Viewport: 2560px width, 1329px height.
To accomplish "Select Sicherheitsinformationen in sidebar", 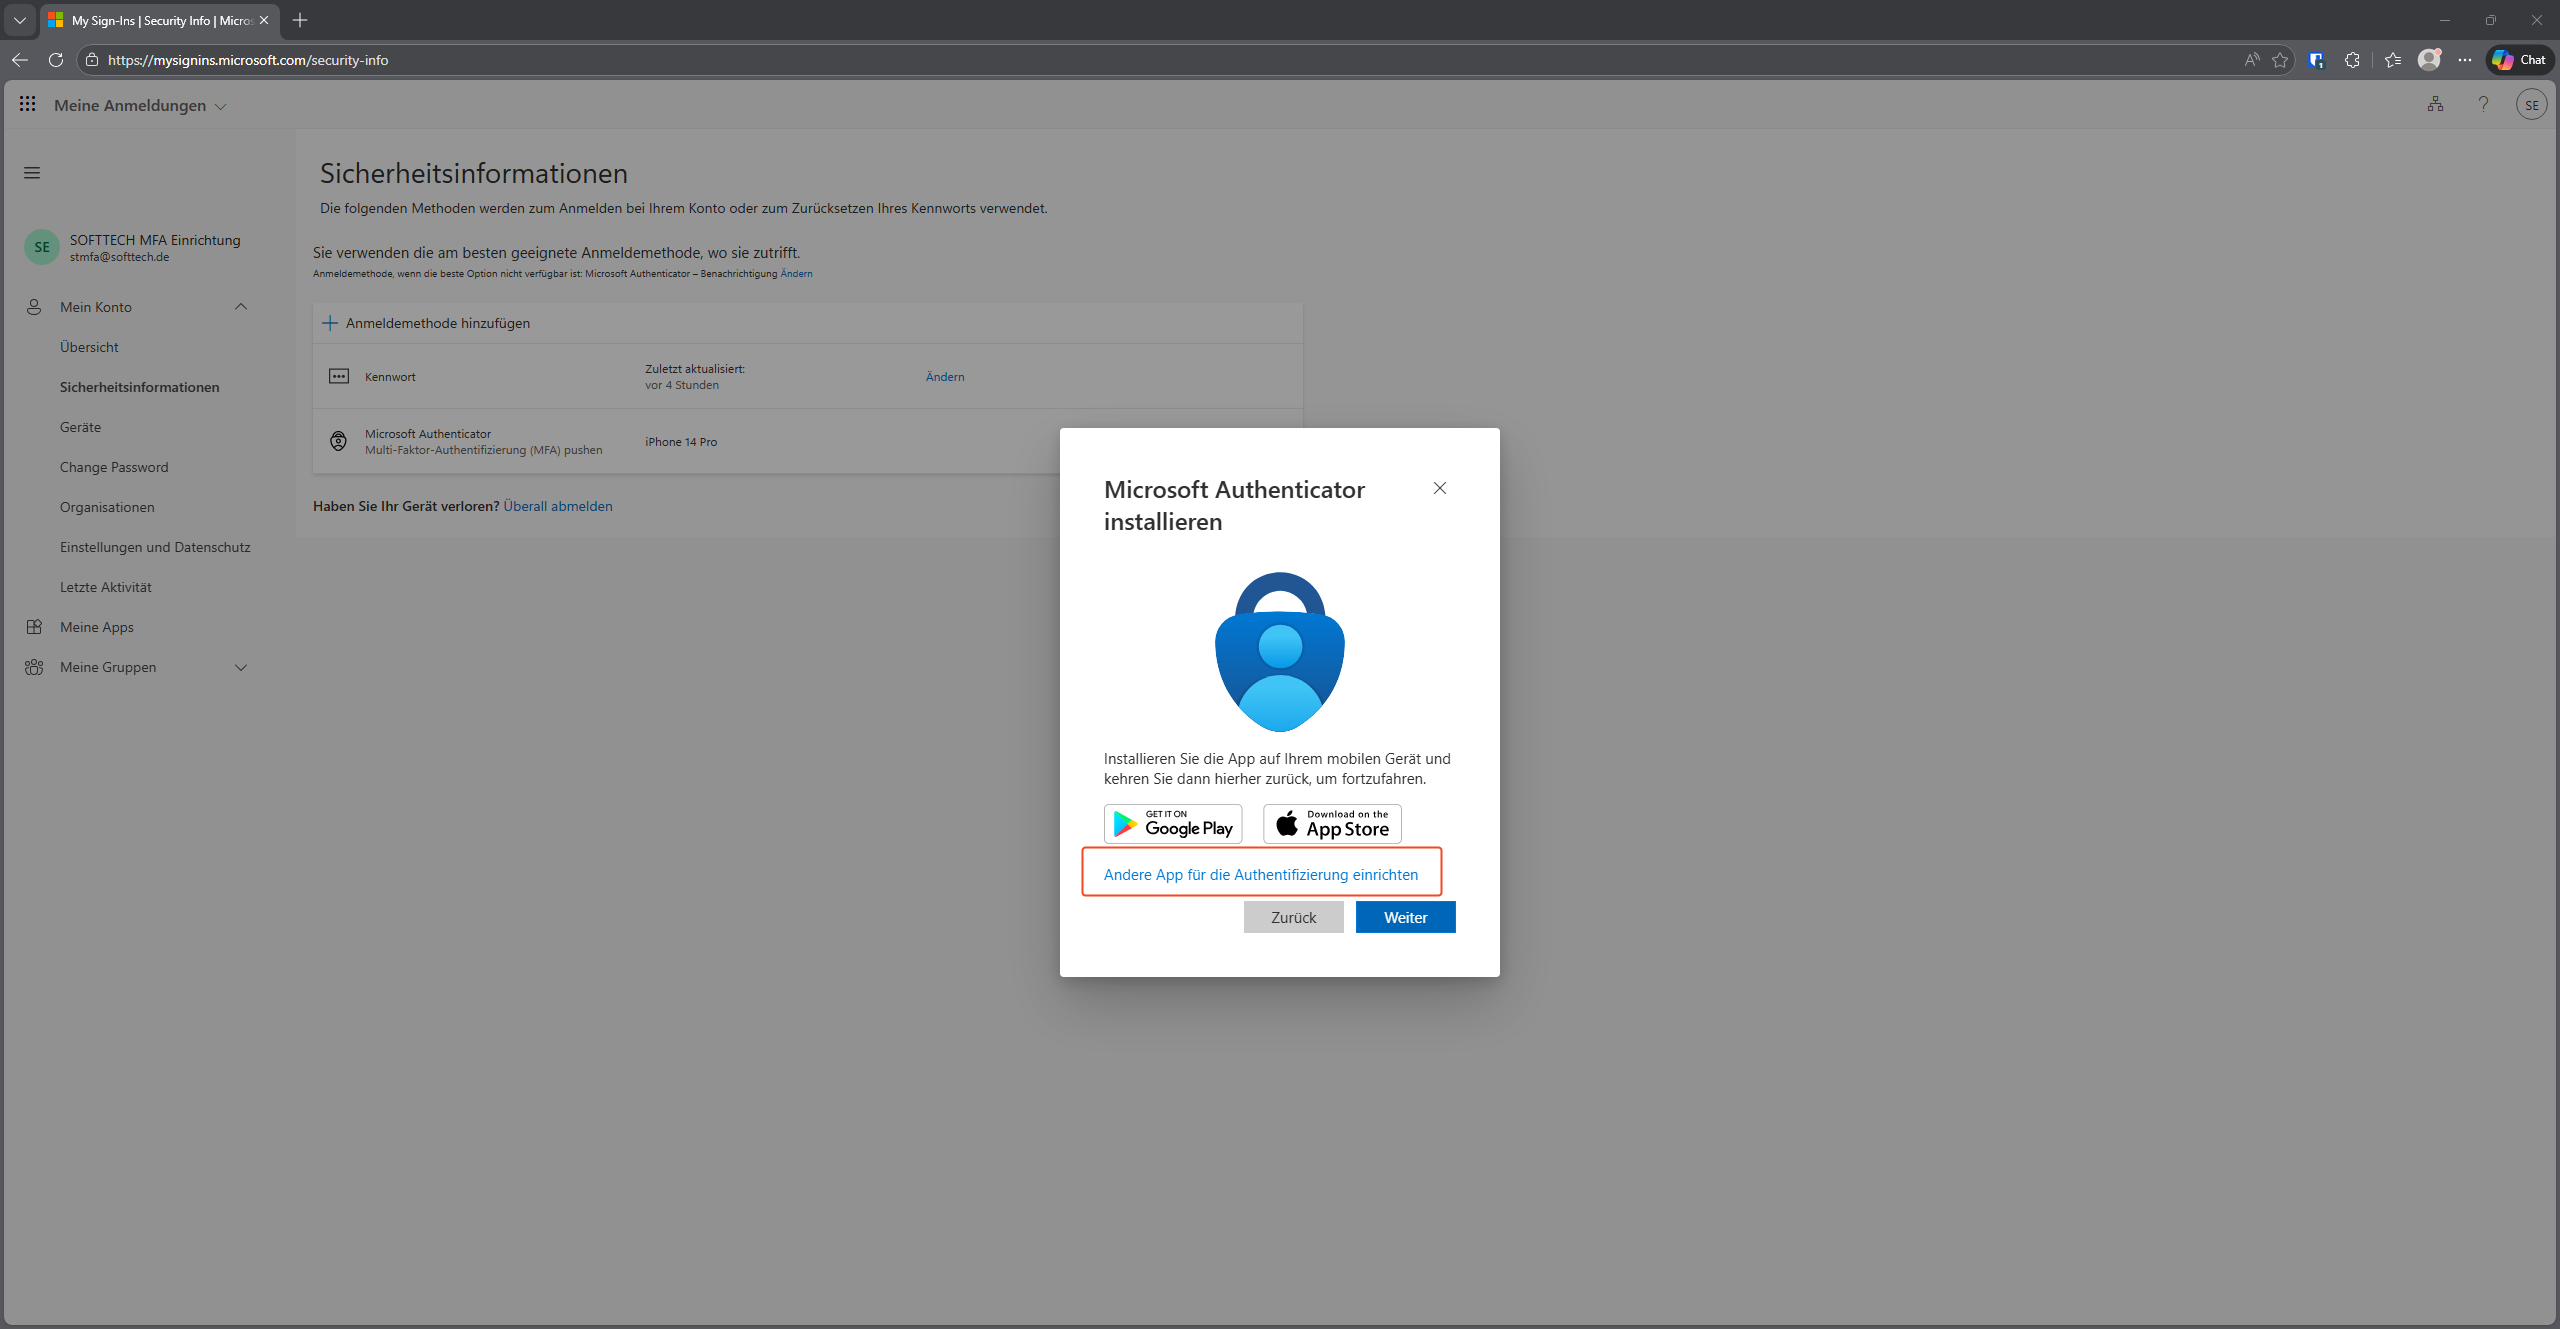I will 139,387.
